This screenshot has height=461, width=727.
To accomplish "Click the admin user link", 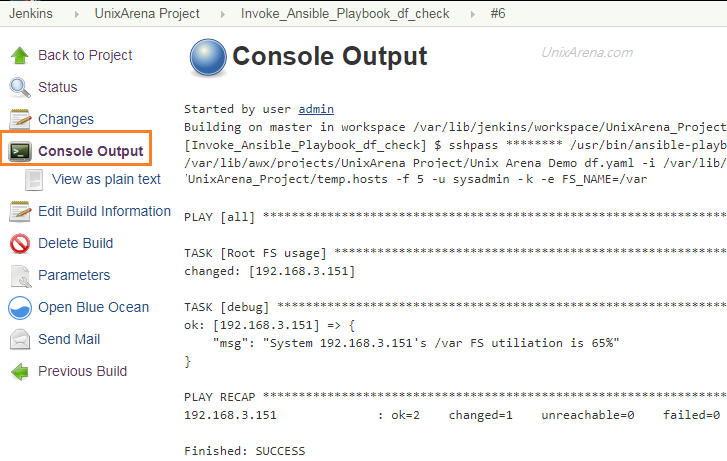I will (316, 109).
